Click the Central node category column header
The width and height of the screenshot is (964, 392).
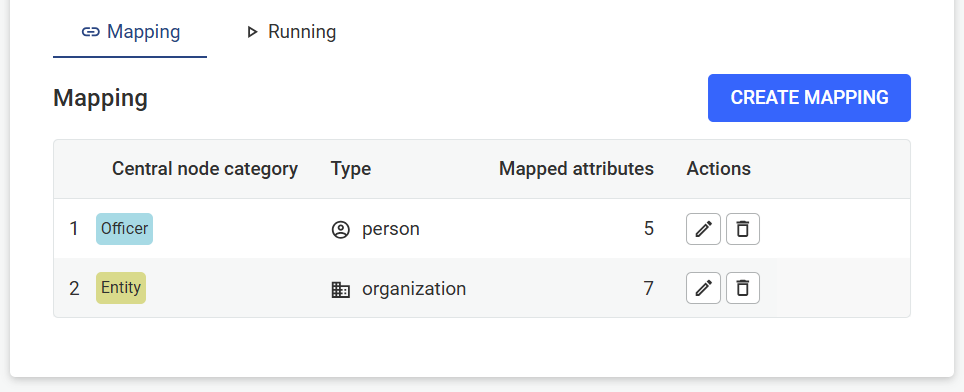coord(205,168)
